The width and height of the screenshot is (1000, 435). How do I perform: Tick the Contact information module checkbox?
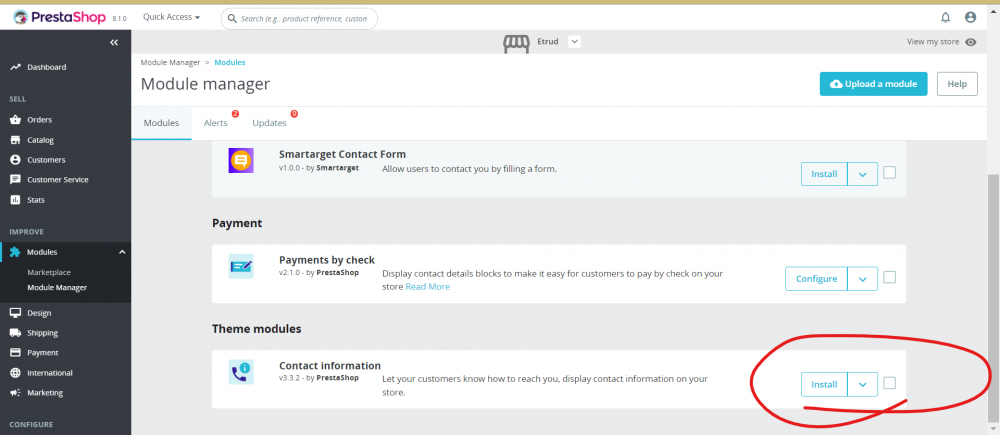[x=890, y=383]
